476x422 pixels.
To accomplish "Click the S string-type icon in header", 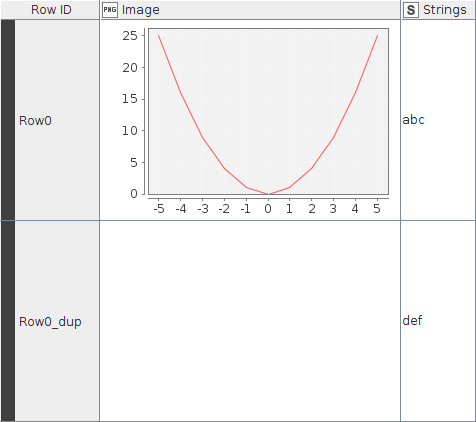I will (411, 10).
